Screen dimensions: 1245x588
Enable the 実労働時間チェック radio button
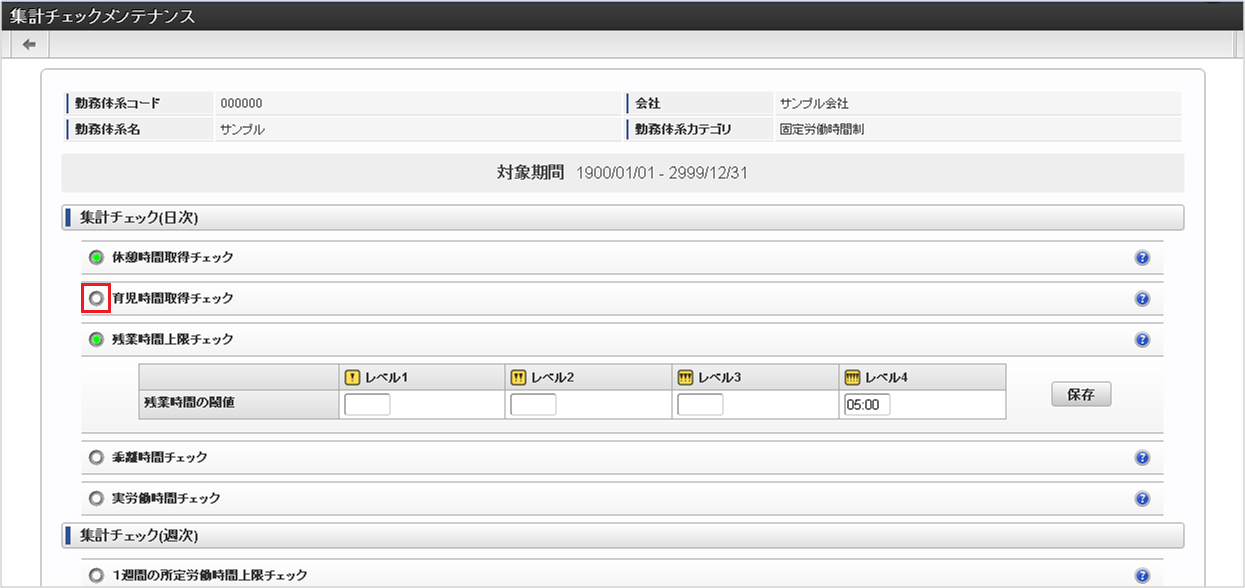coord(96,498)
